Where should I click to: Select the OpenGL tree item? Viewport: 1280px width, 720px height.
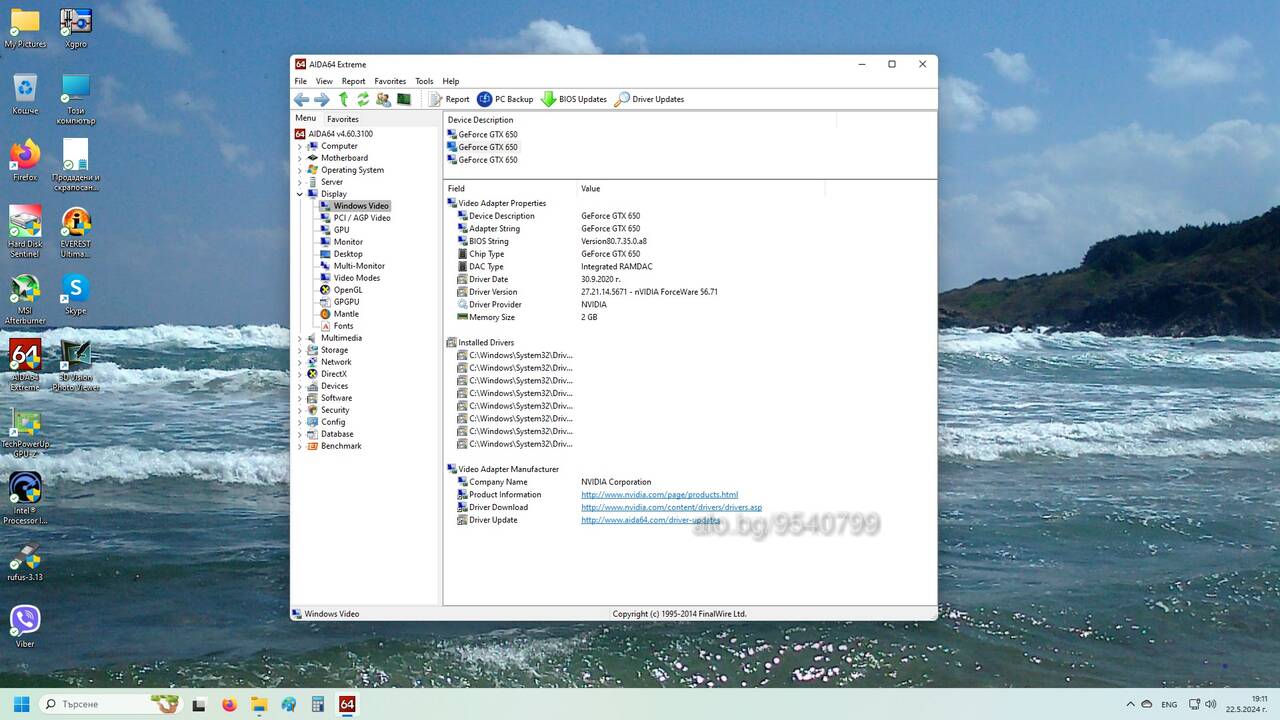(348, 290)
